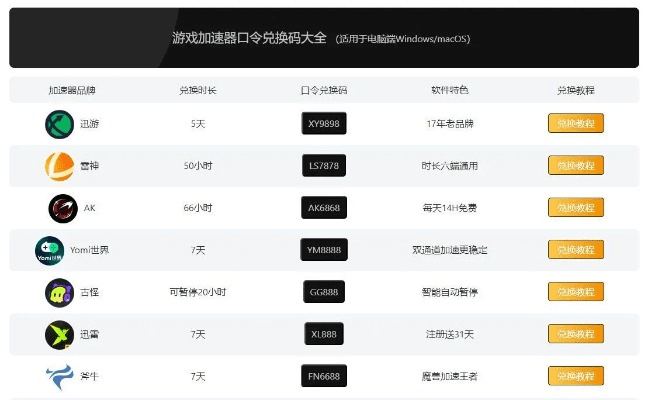Select the XY9898 redeem code
Viewport: 648px width, 400px height.
tap(324, 123)
